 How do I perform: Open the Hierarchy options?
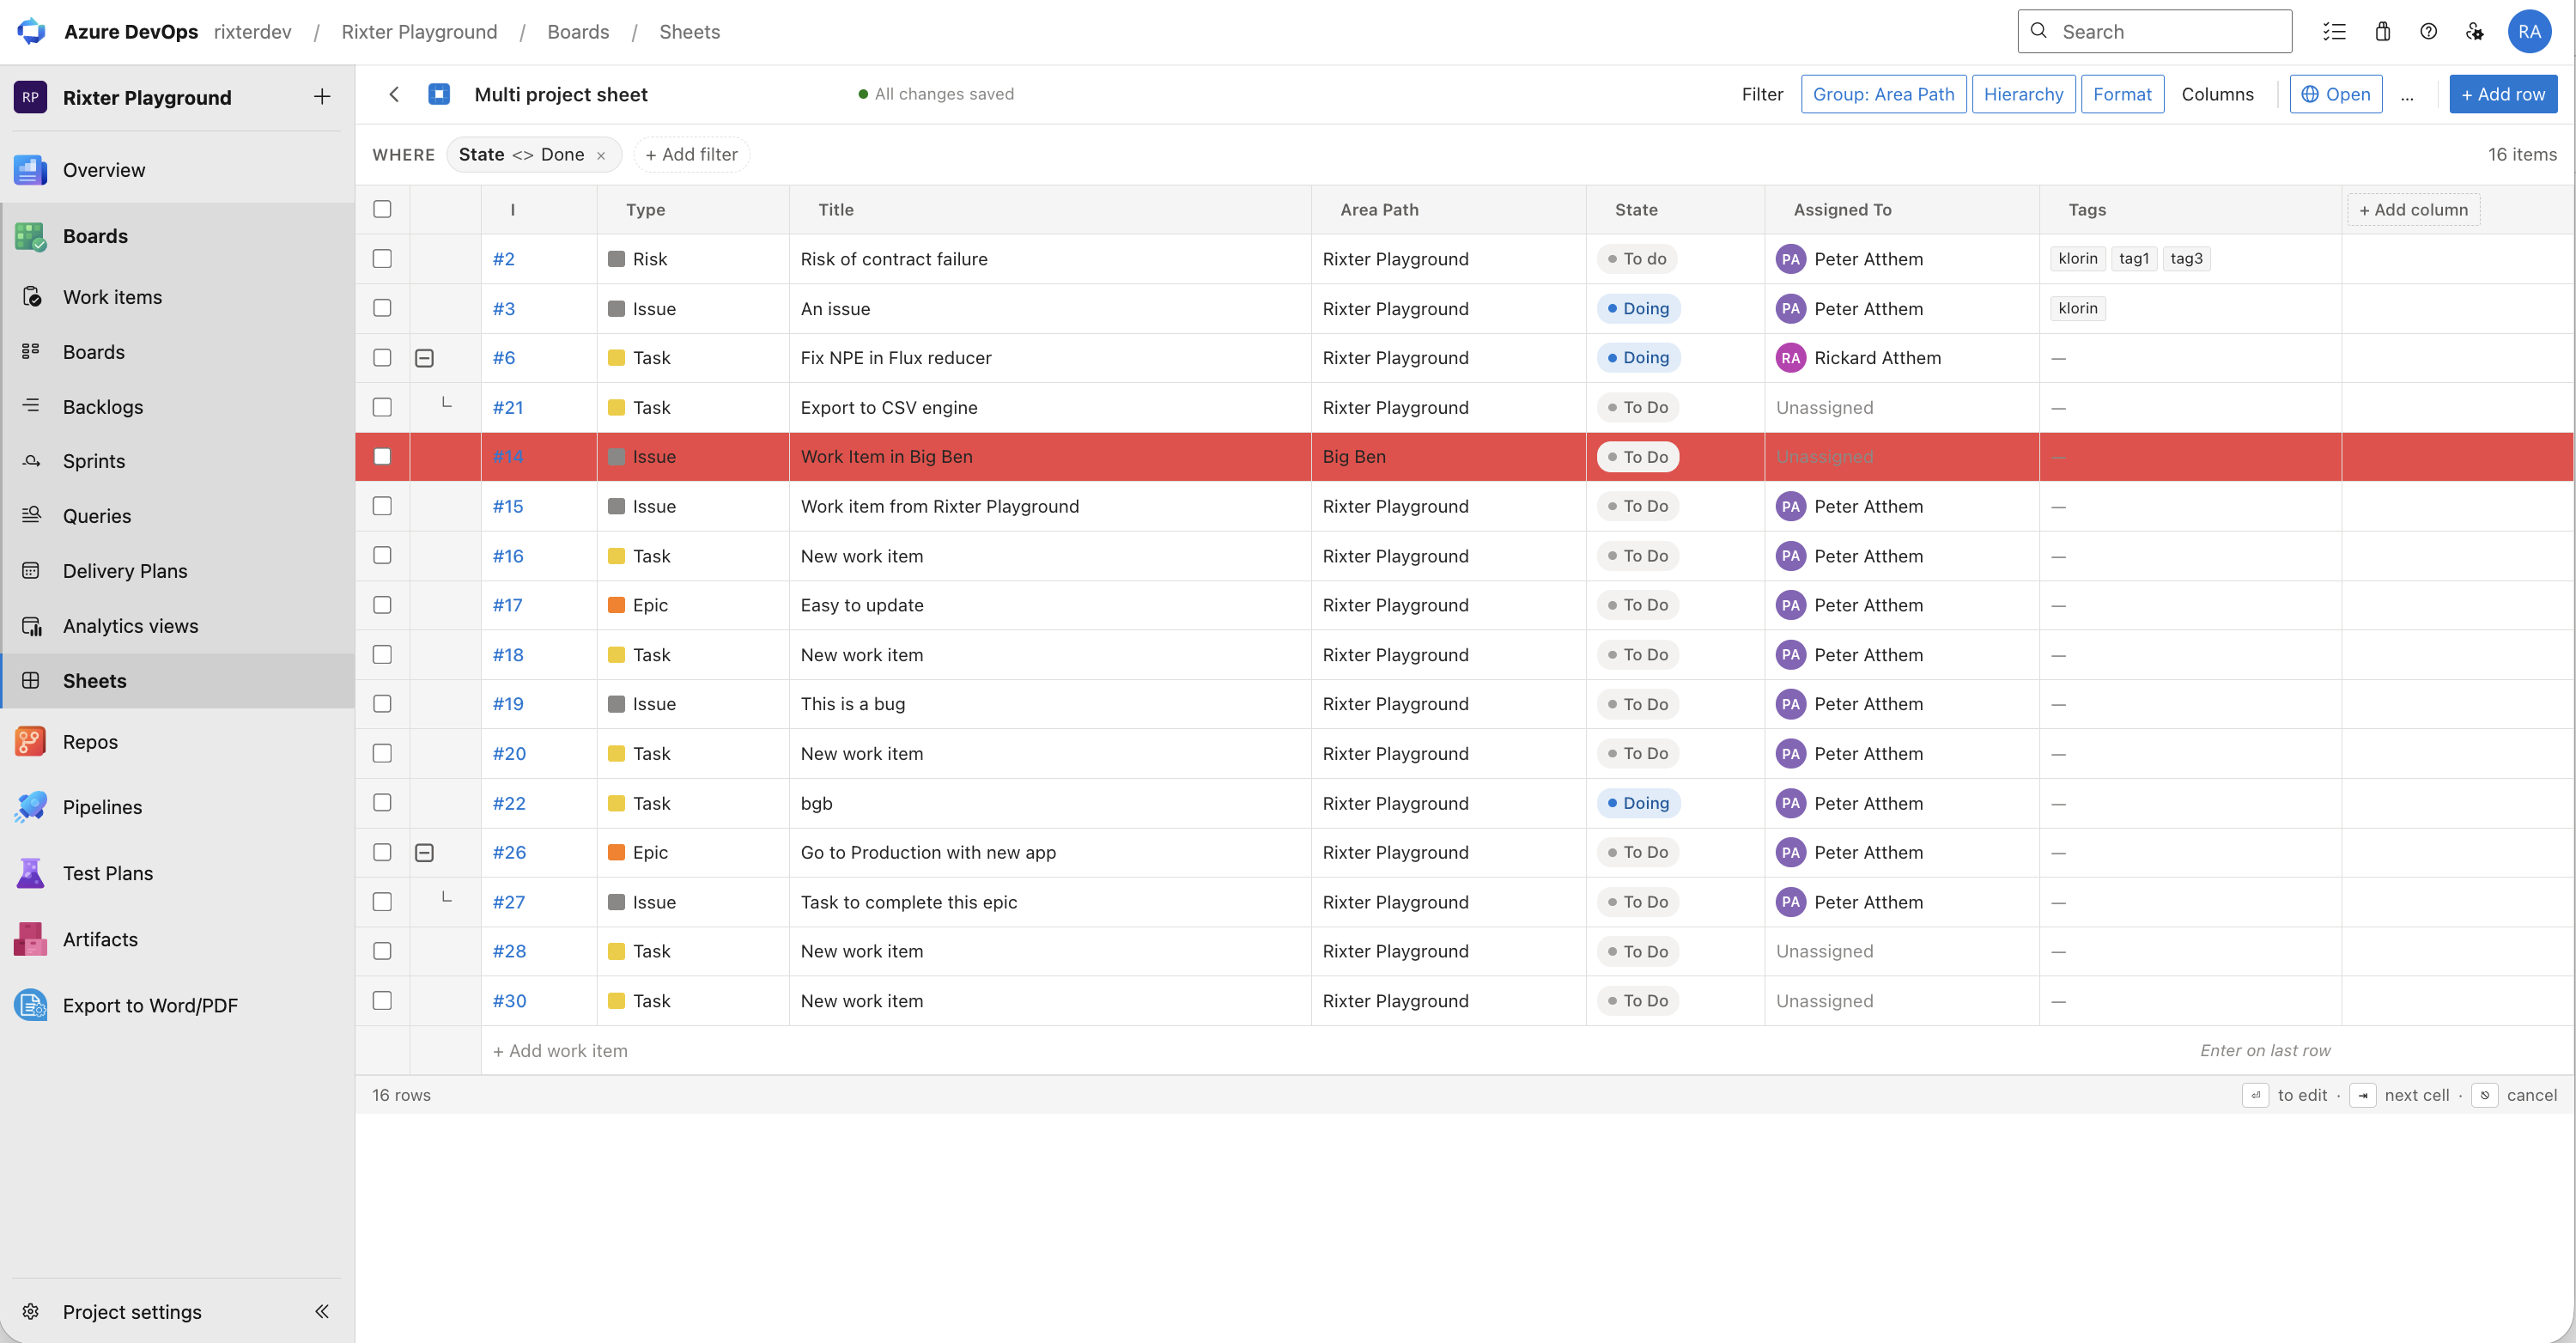tap(2023, 94)
